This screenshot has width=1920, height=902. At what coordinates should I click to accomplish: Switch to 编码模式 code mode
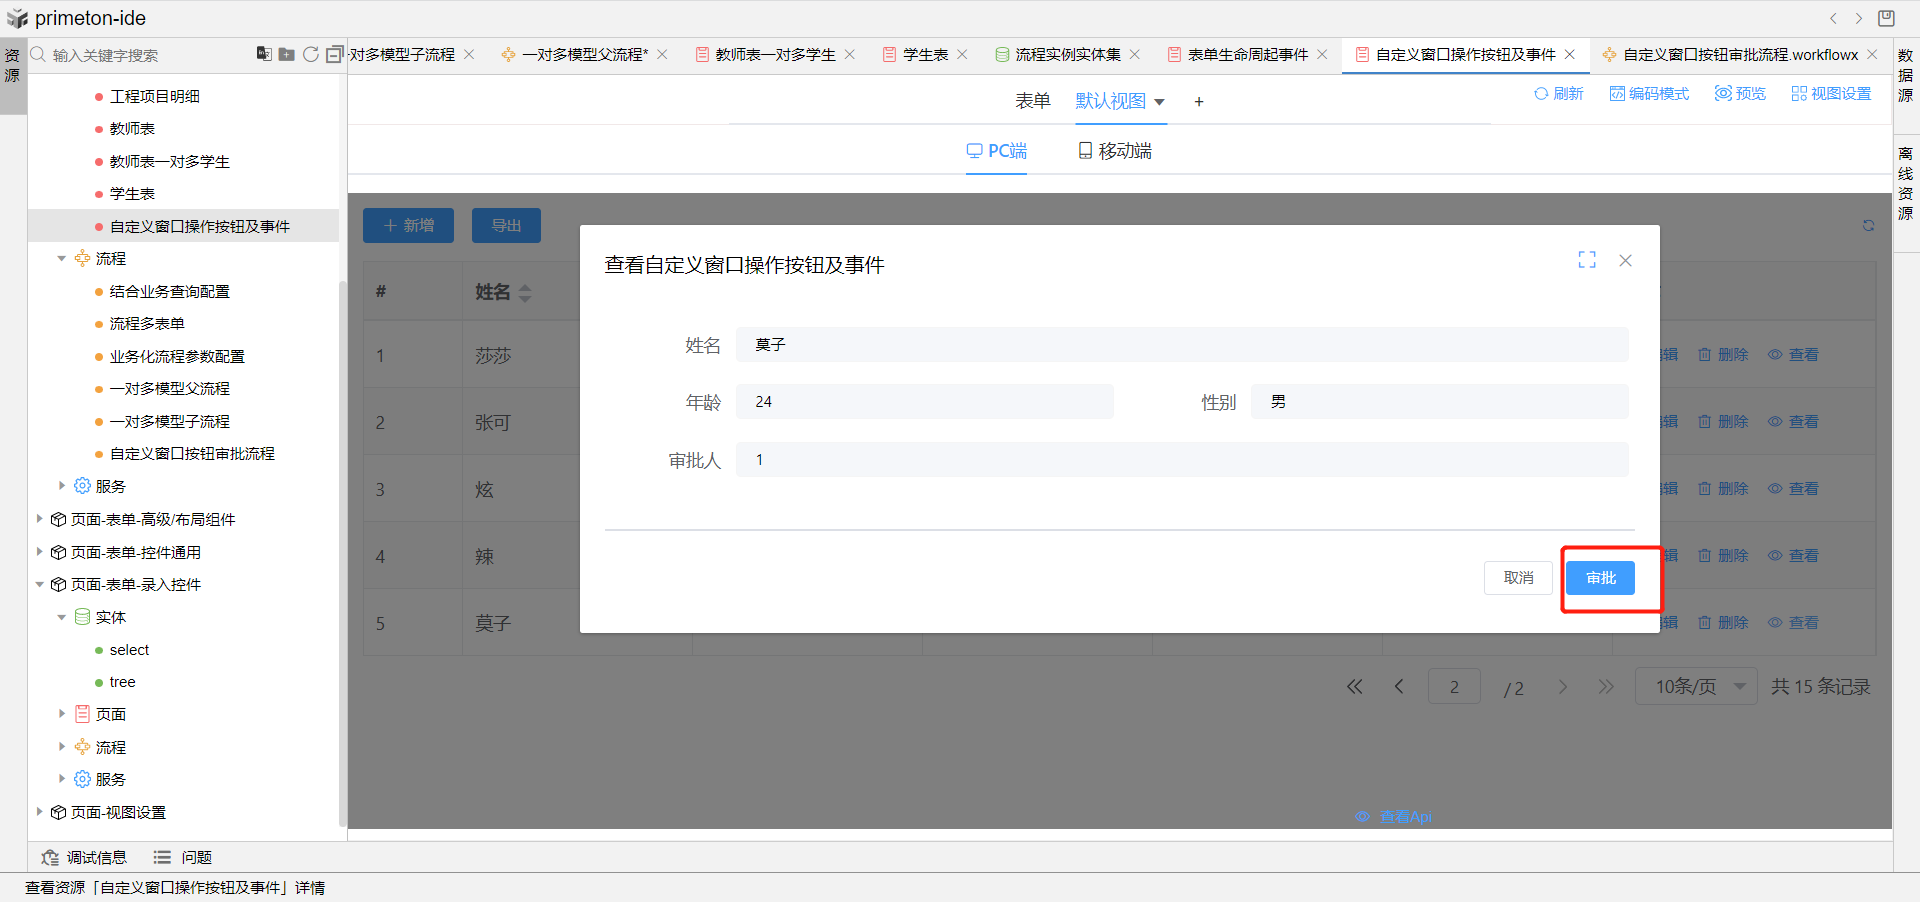1649,94
